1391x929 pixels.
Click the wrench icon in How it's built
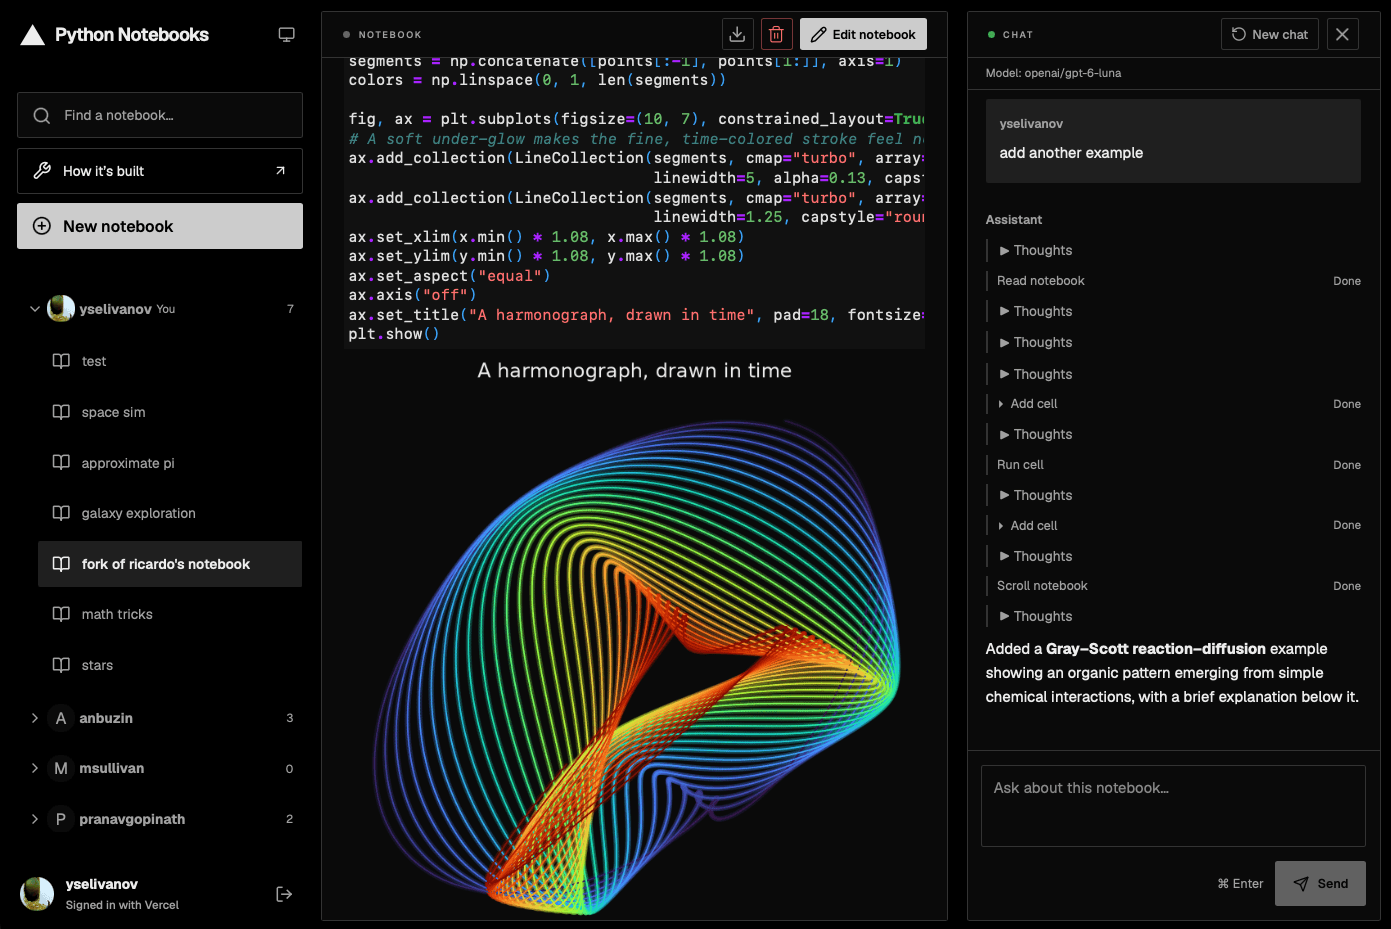pos(42,171)
